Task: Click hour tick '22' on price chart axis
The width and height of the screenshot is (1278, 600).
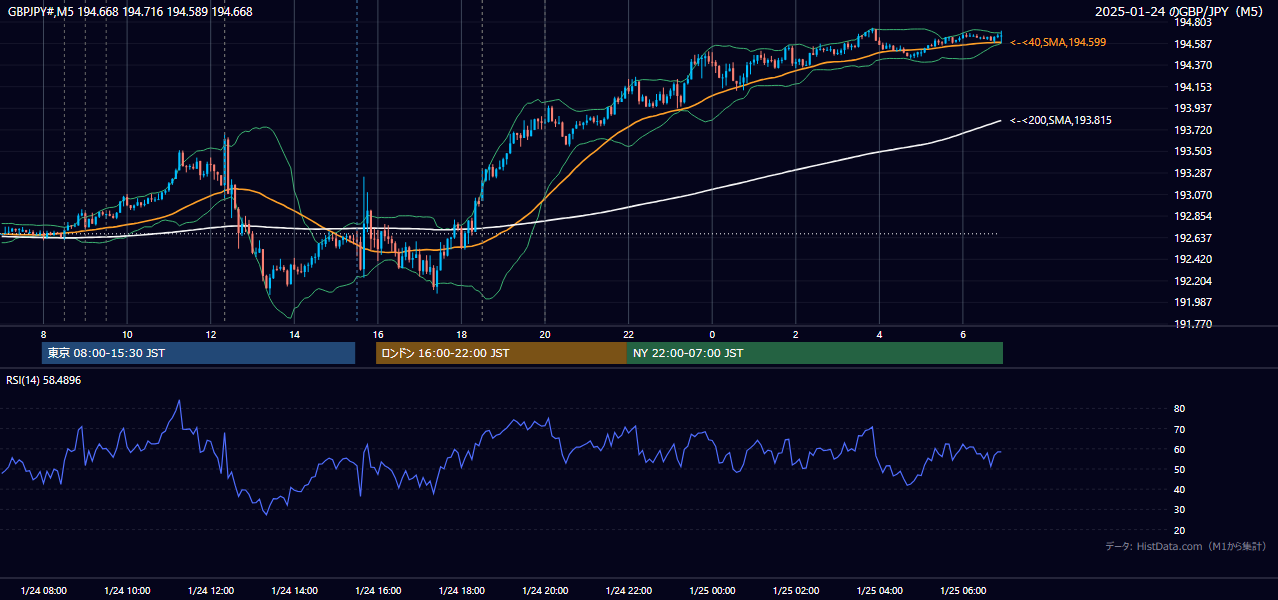Action: 628,334
